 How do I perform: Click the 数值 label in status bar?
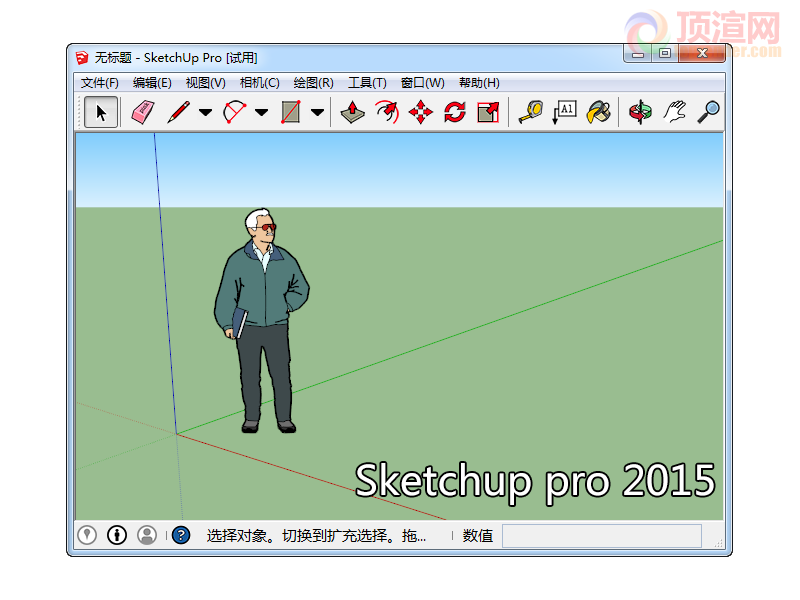tap(478, 536)
